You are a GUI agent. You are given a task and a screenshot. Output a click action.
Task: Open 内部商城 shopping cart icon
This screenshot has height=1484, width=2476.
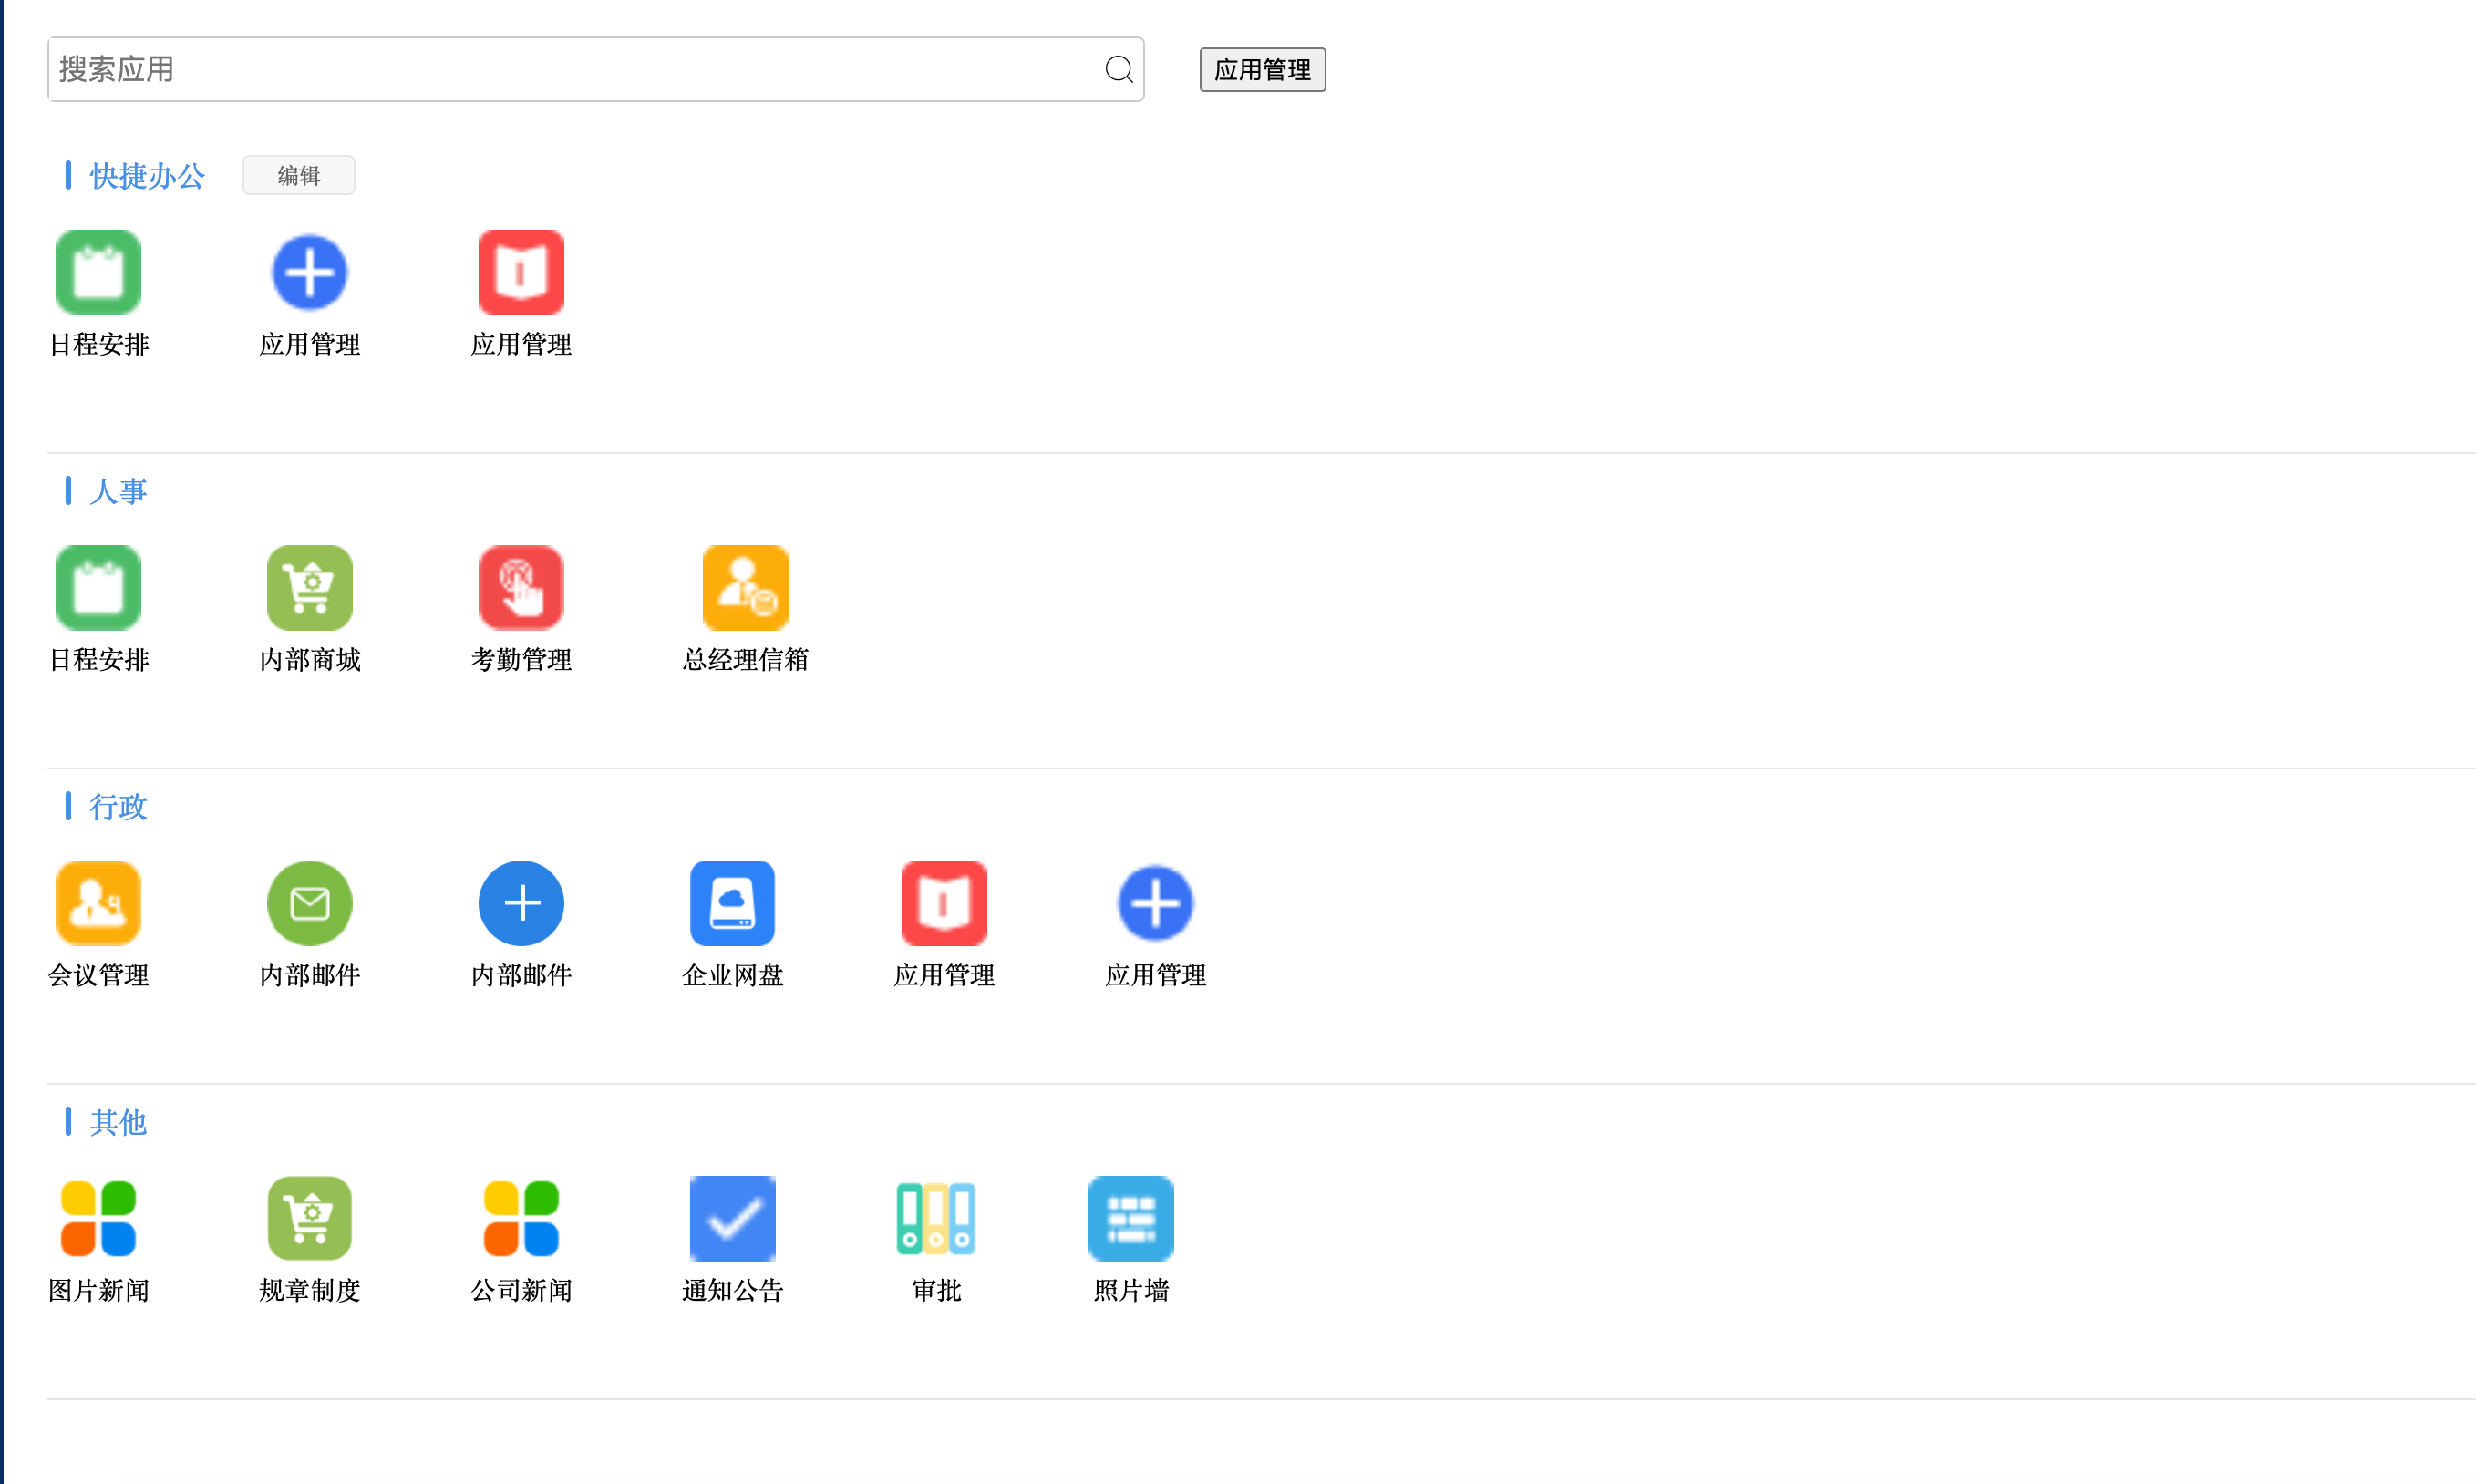coord(309,588)
